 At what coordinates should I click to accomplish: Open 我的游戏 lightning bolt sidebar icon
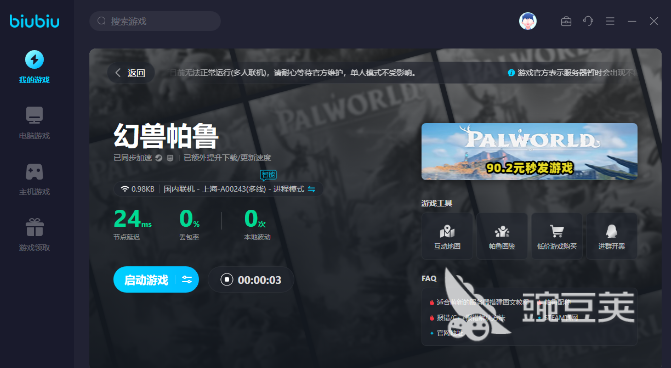[x=34, y=59]
